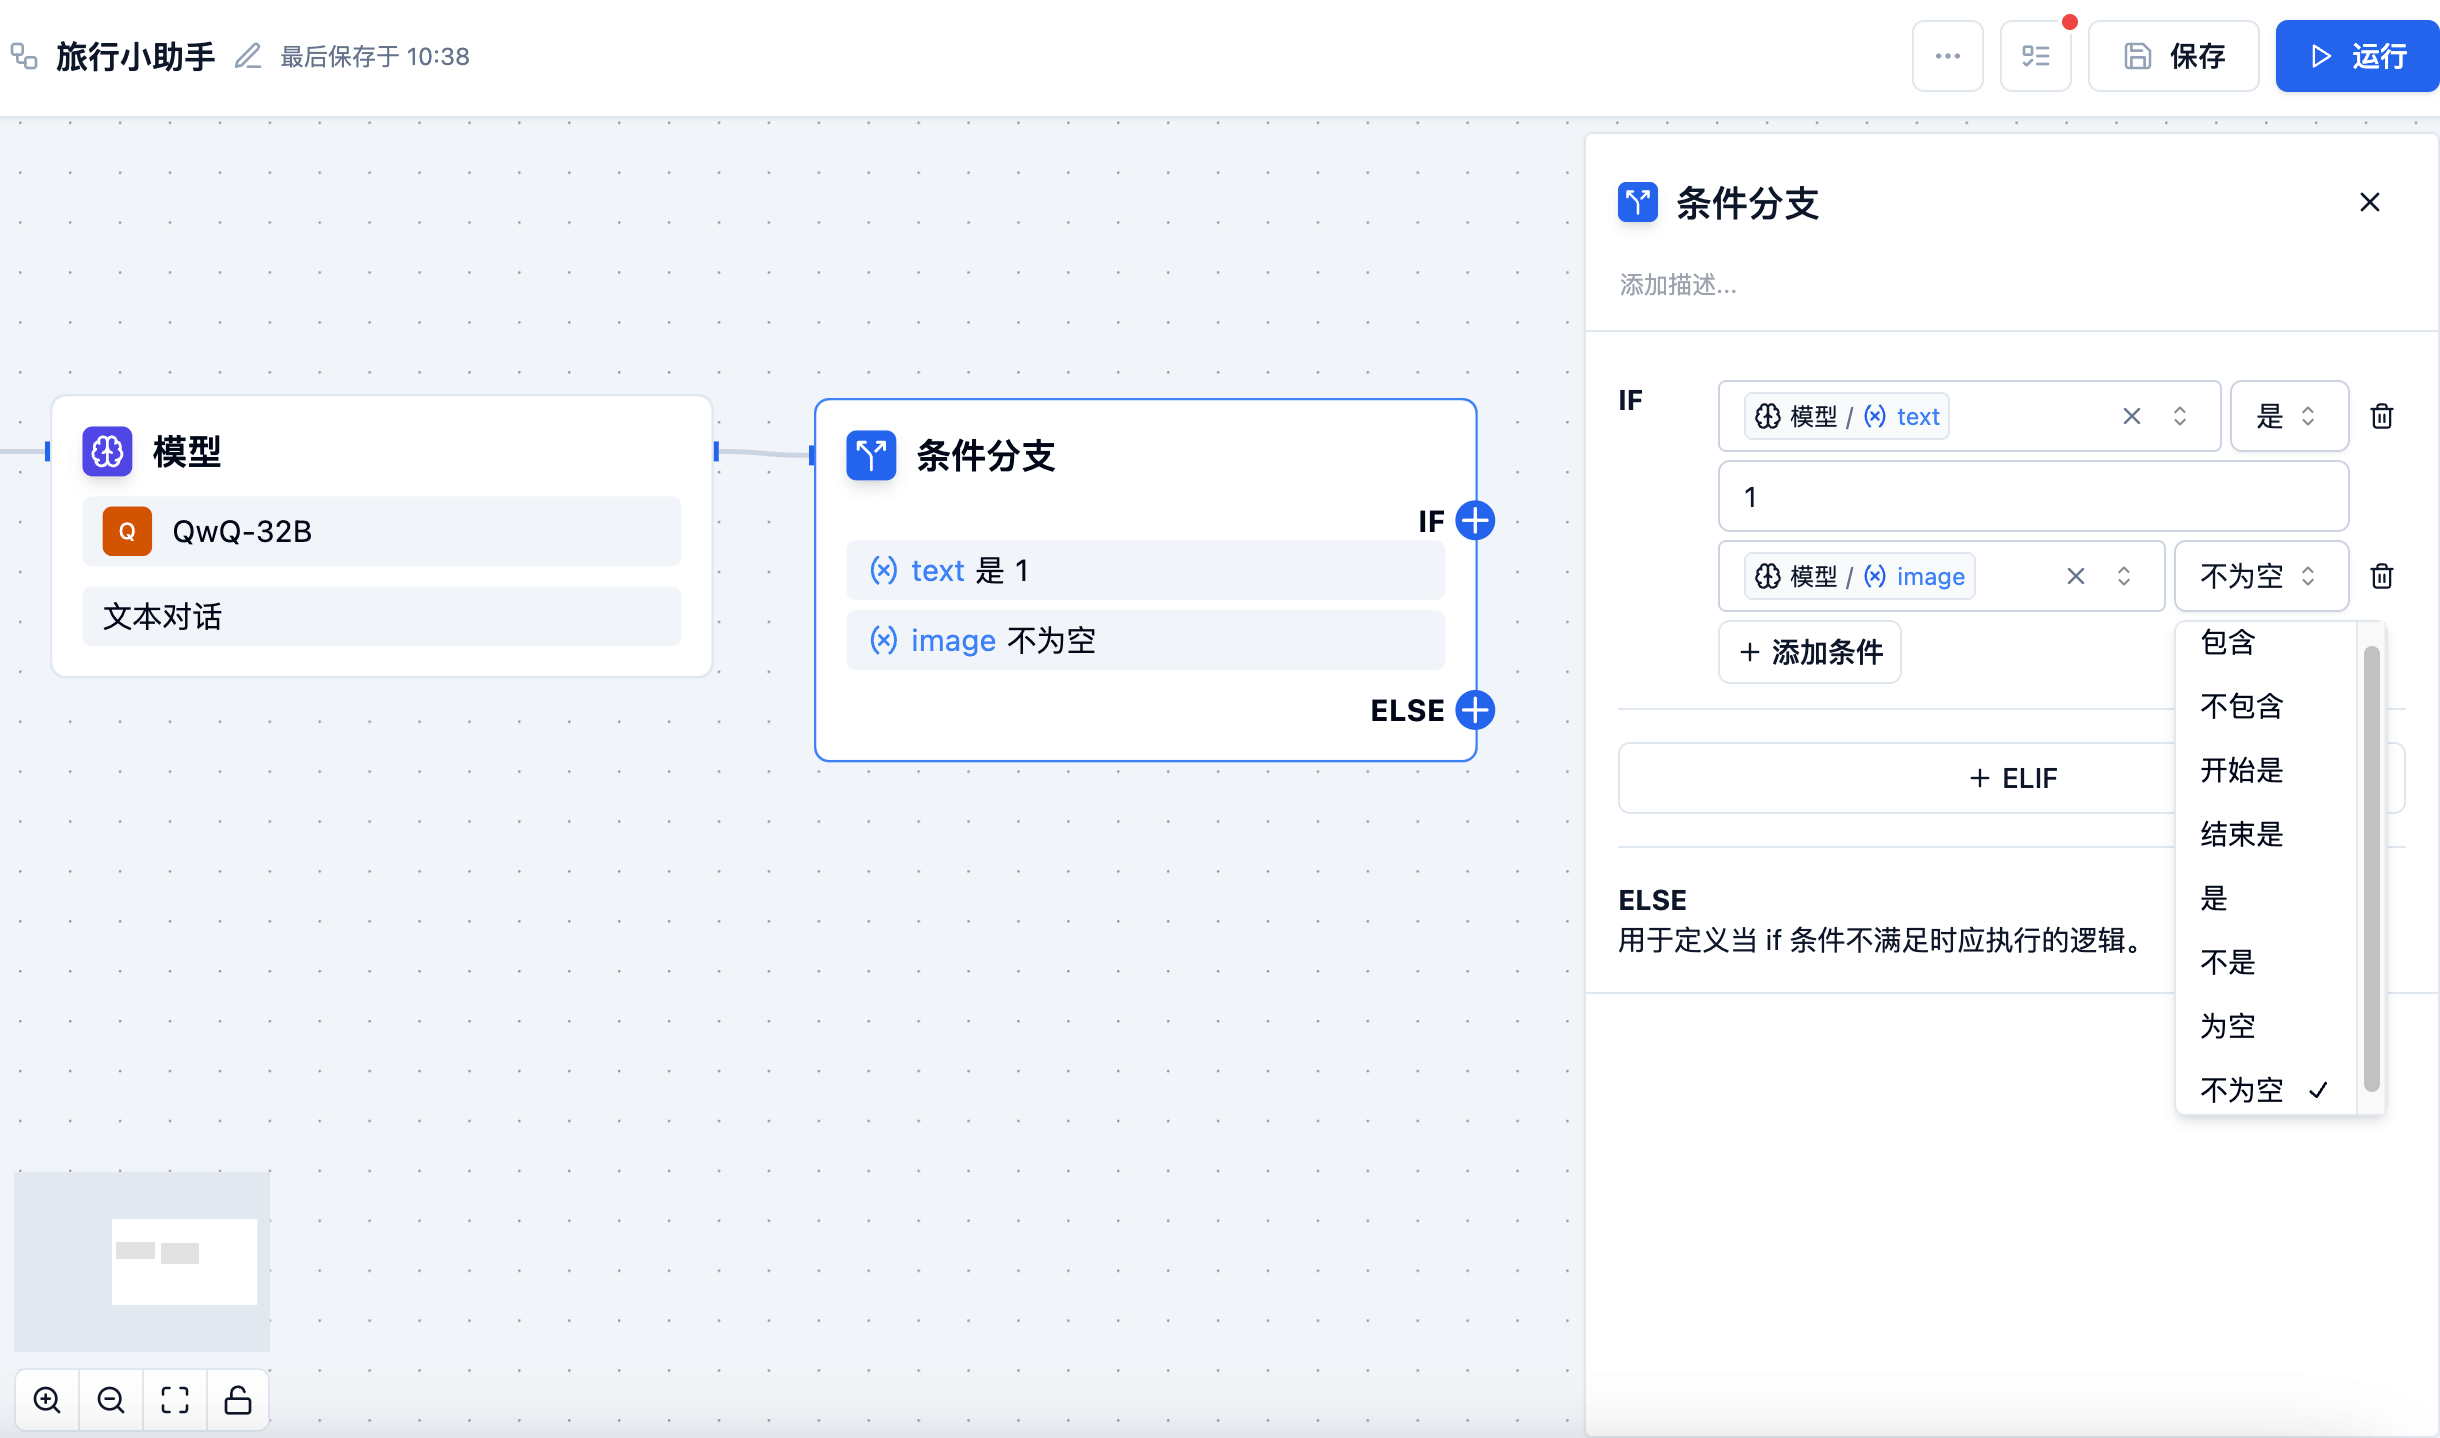The image size is (2440, 1438).
Task: Select the checked 不为空 option
Action: coord(2242,1090)
